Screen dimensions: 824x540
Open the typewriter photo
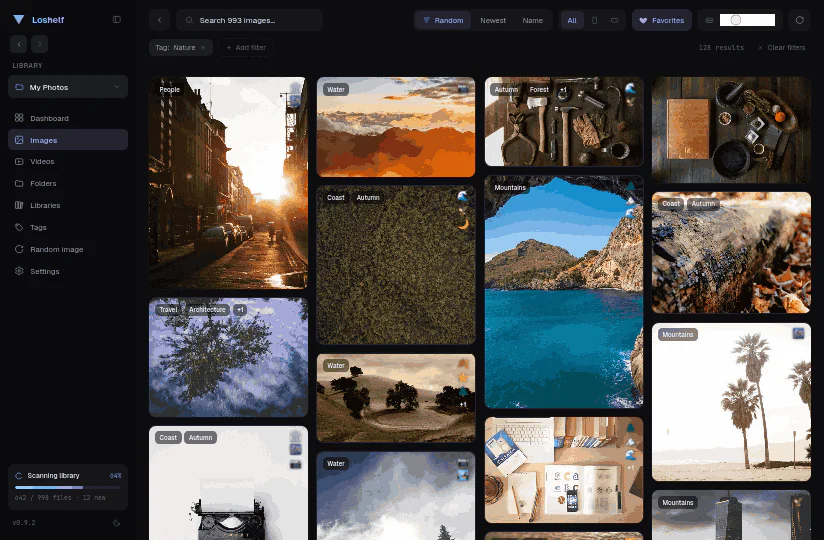tap(228, 483)
